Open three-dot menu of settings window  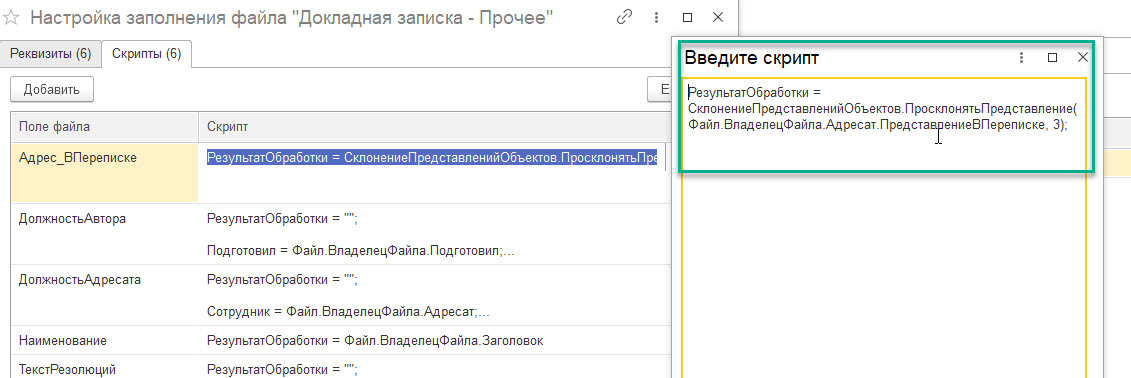tap(656, 18)
